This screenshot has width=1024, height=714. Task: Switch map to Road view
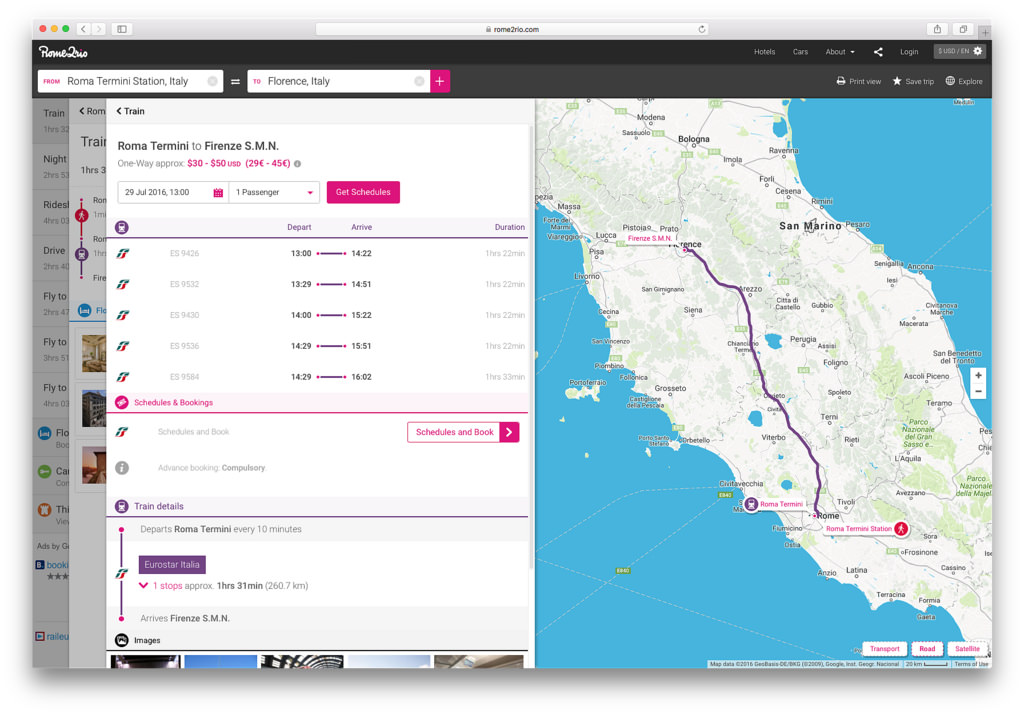(x=927, y=649)
